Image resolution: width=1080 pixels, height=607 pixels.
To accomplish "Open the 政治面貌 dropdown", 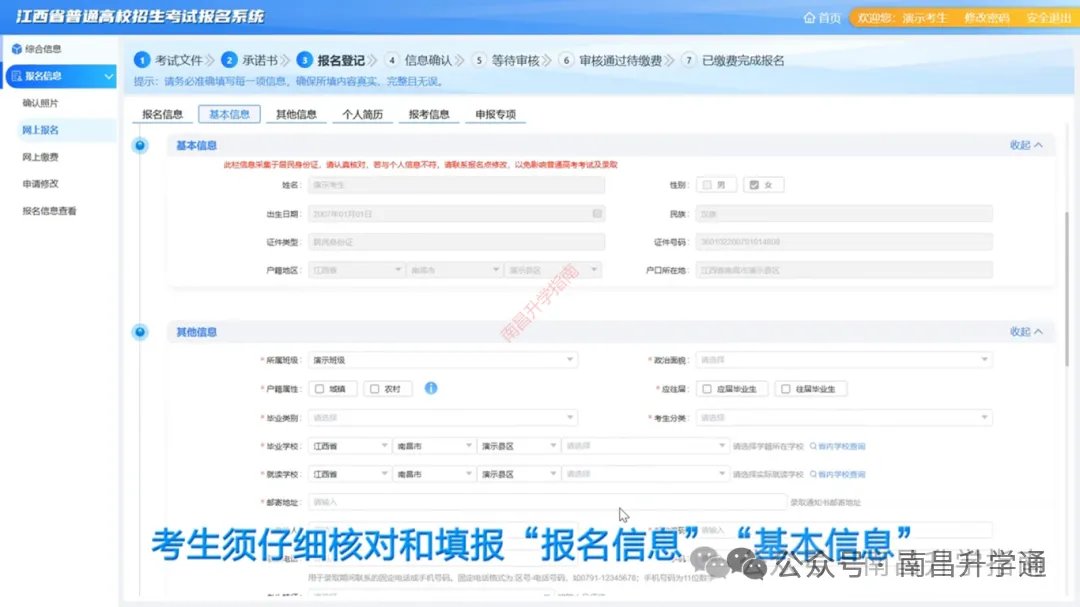I will (844, 360).
